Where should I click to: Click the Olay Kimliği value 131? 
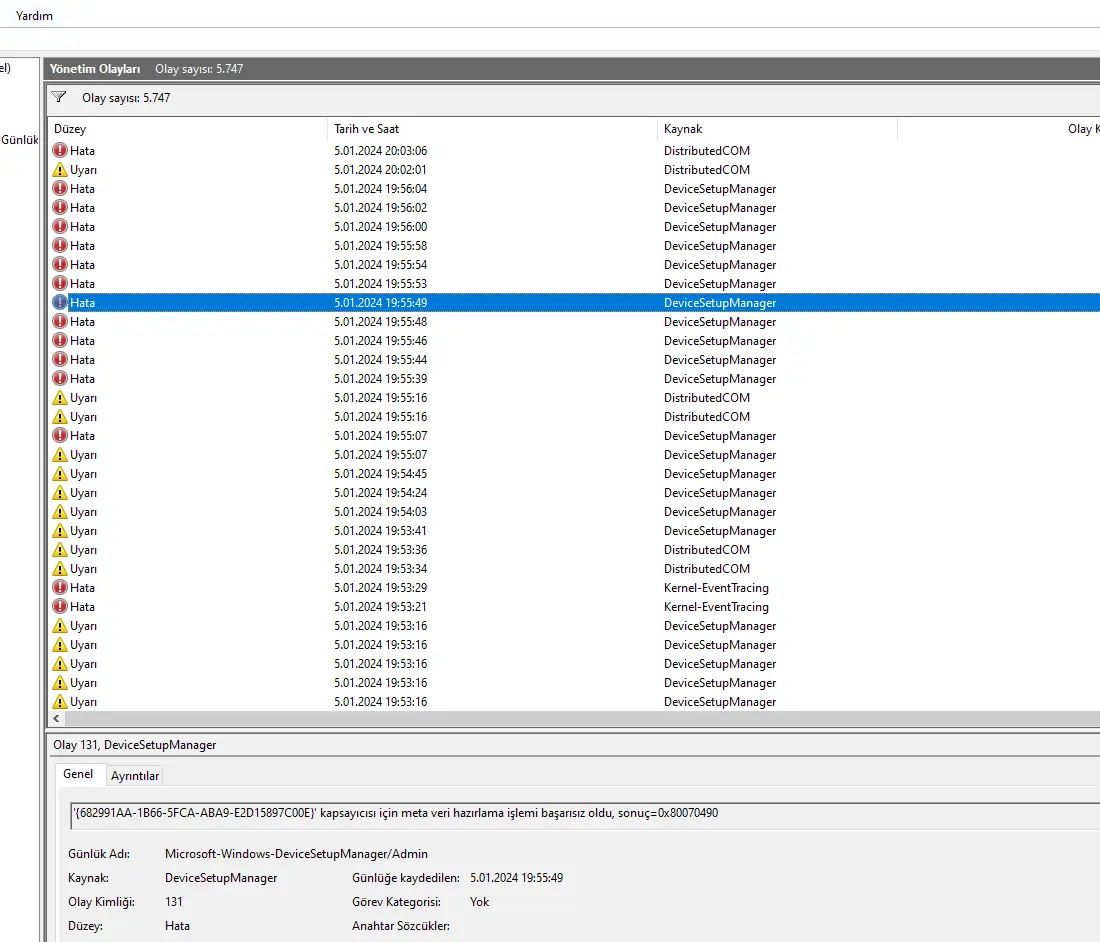tap(173, 901)
